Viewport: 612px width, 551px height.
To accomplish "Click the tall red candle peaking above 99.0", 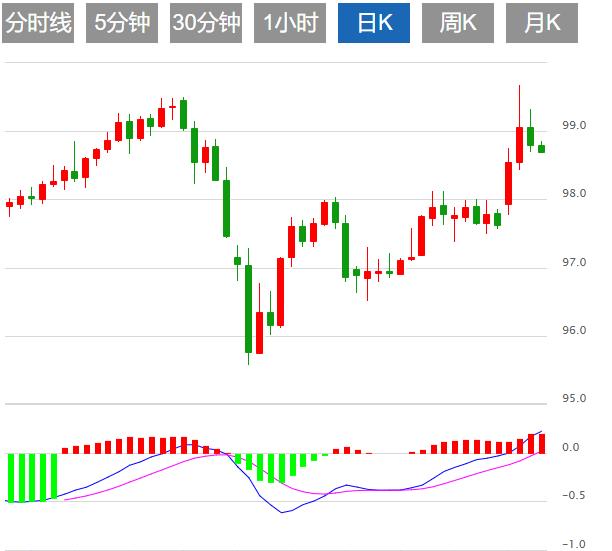I will pos(519,146).
